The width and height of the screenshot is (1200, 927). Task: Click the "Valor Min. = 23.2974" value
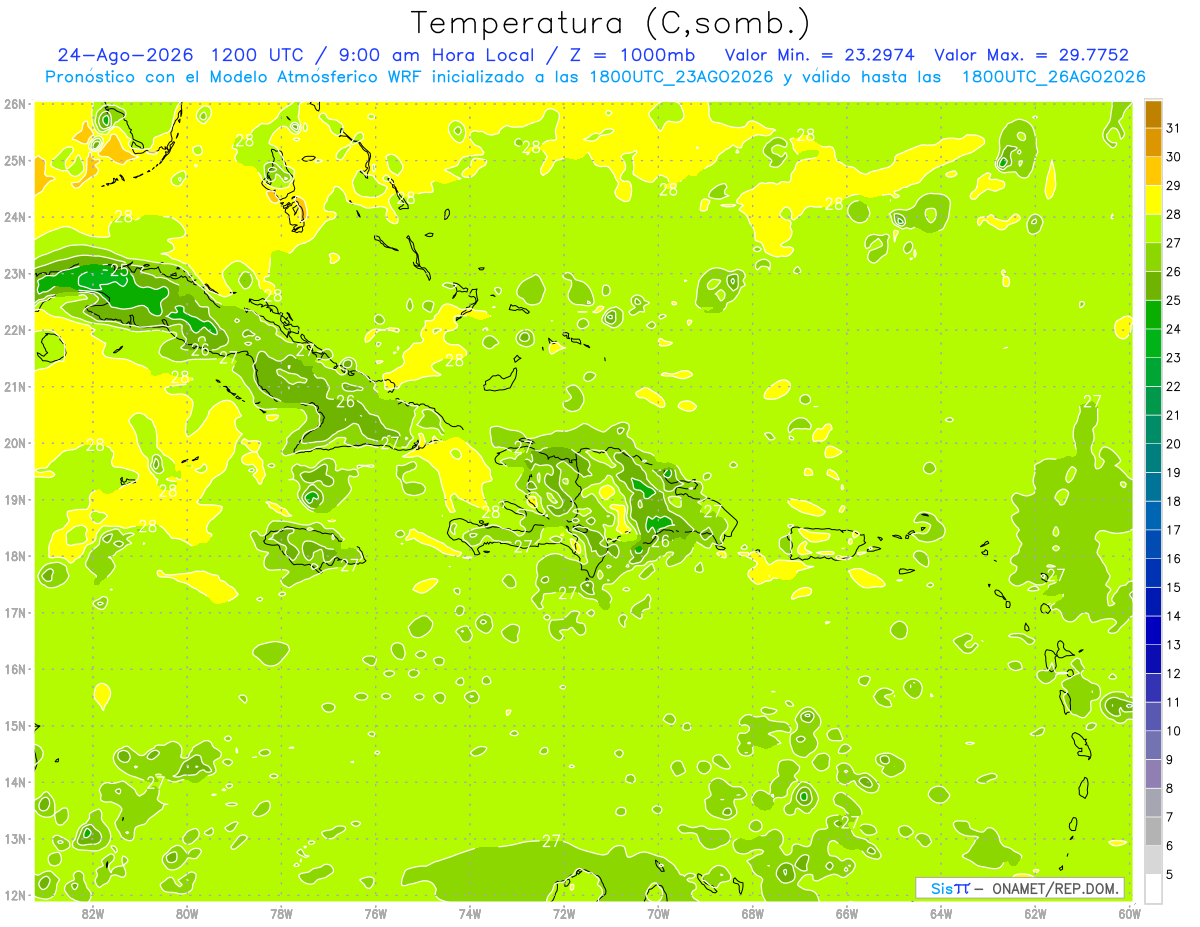tap(819, 55)
